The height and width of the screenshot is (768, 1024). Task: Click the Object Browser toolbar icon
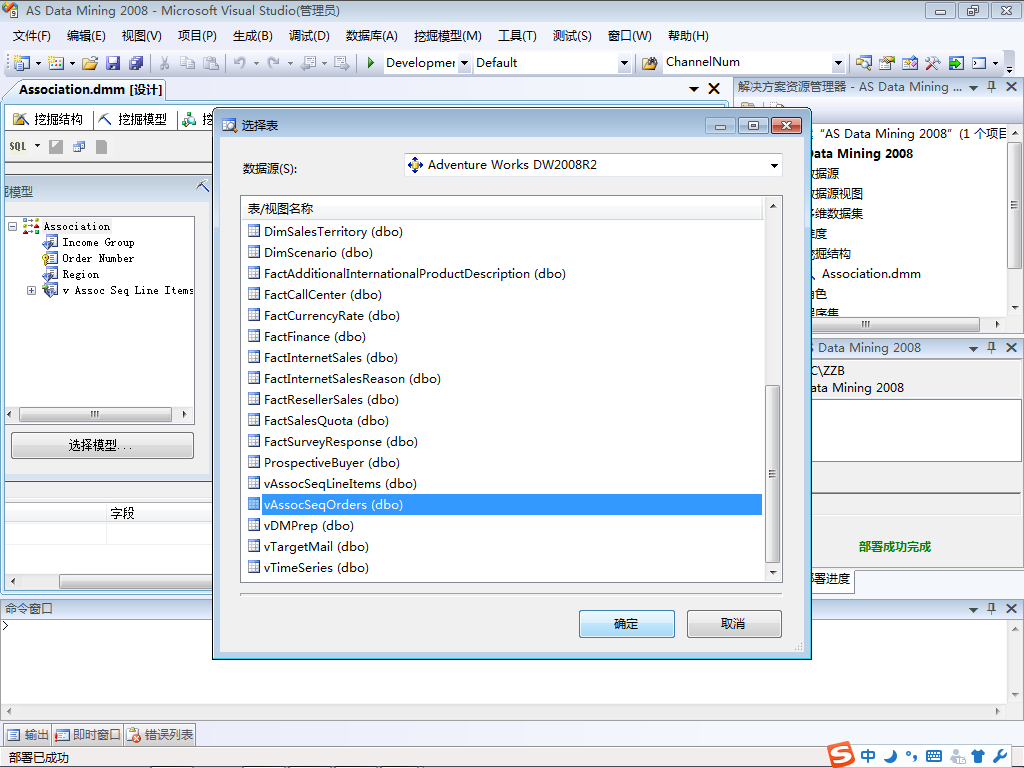[910, 63]
